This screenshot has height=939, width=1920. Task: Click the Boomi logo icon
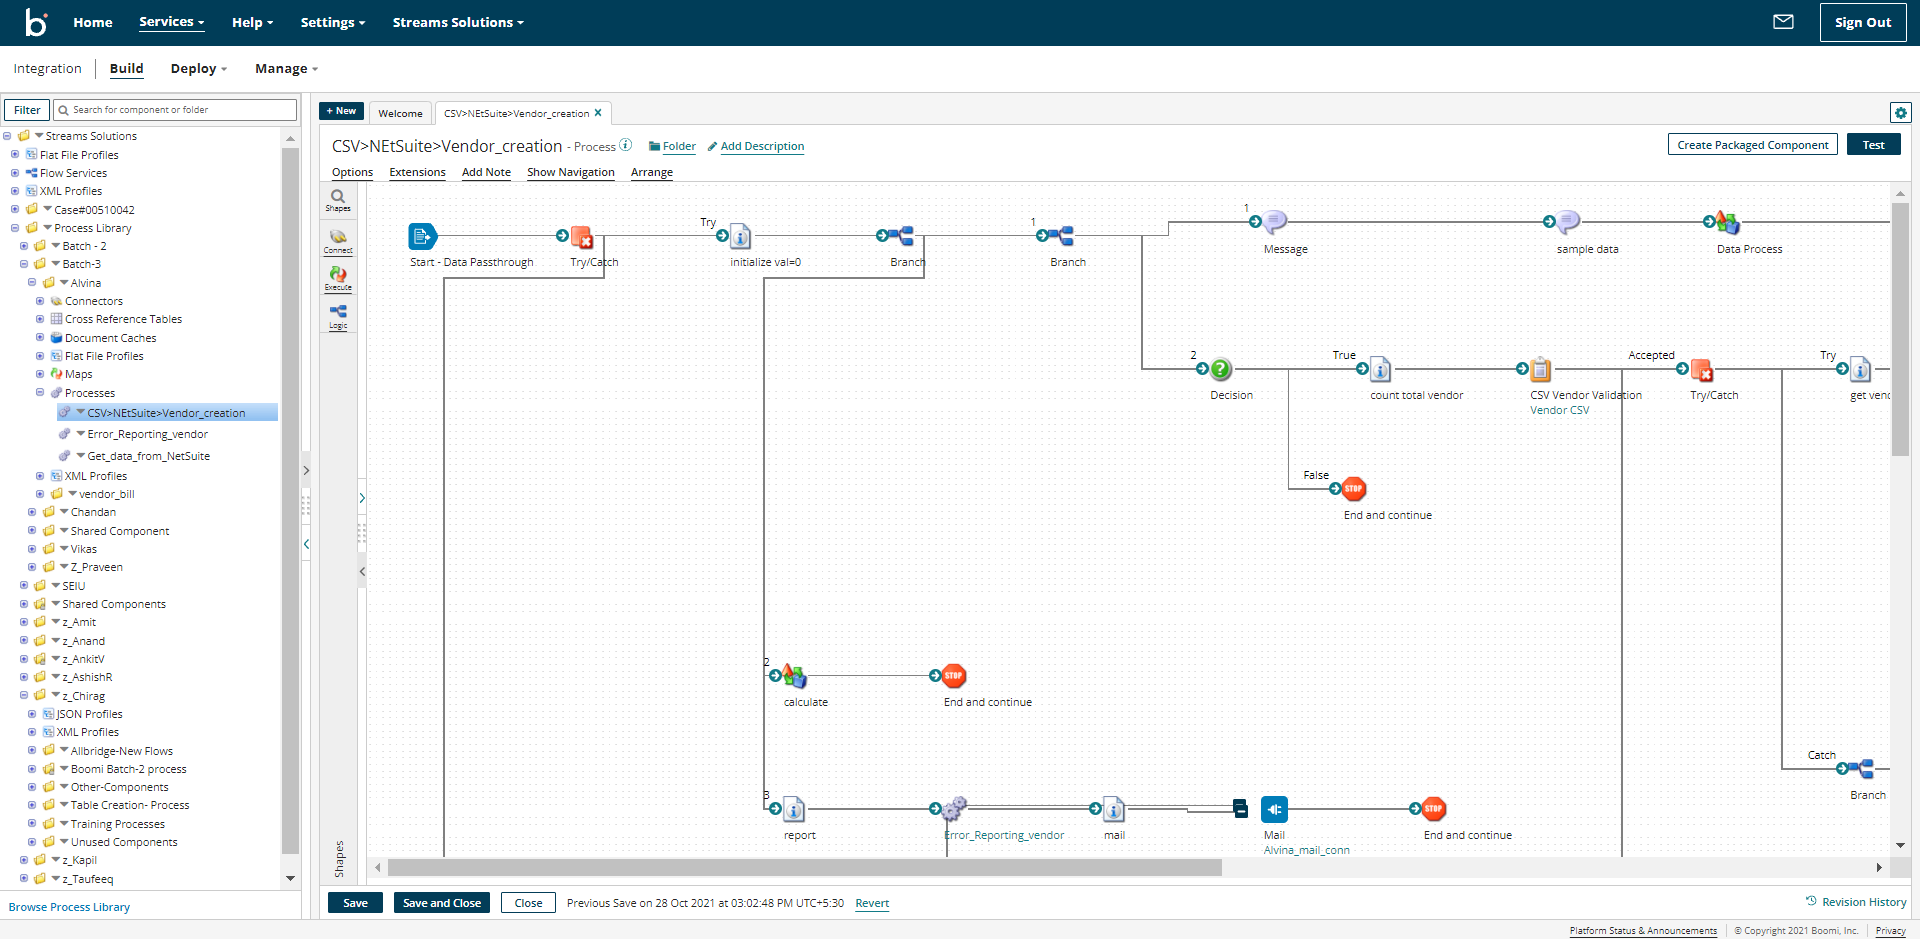[x=36, y=22]
